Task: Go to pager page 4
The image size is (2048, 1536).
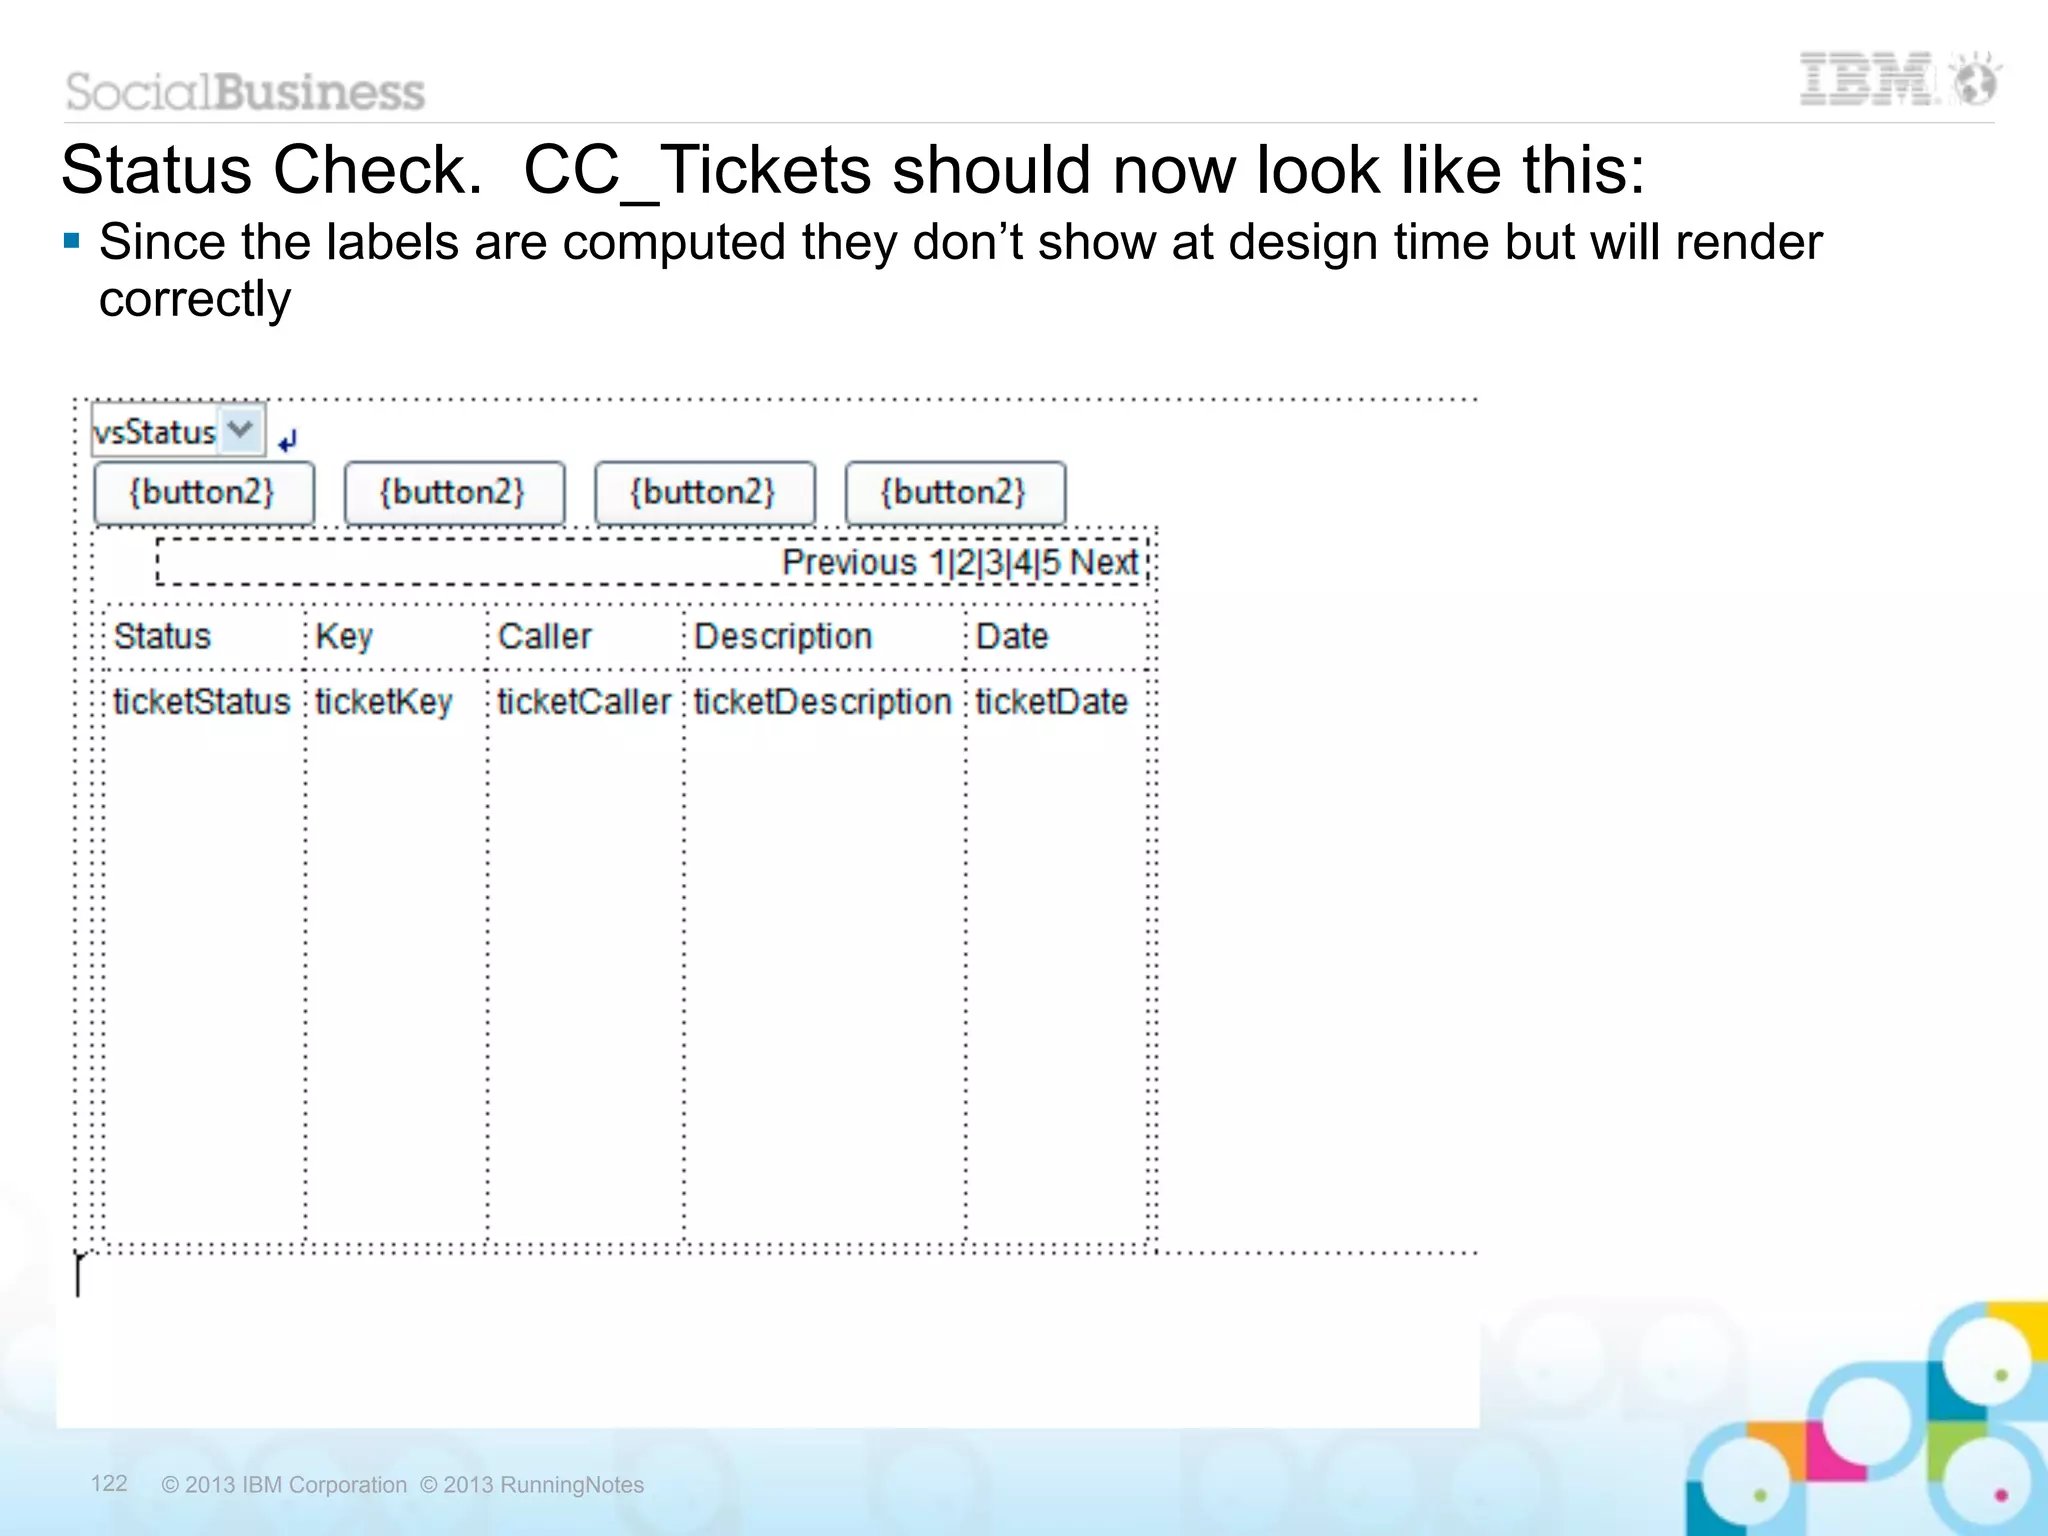Action: click(1022, 562)
